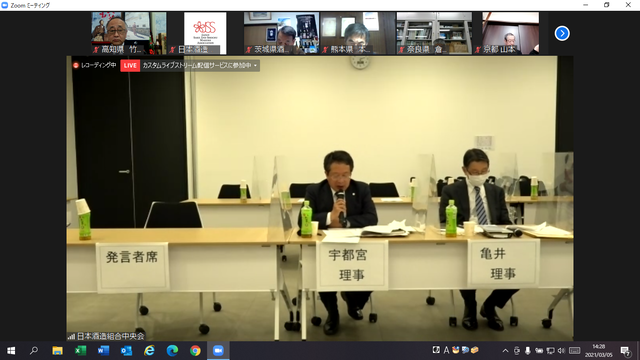The image size is (640, 360).
Task: Open the touch keyboard tray icon
Action: click(x=574, y=351)
